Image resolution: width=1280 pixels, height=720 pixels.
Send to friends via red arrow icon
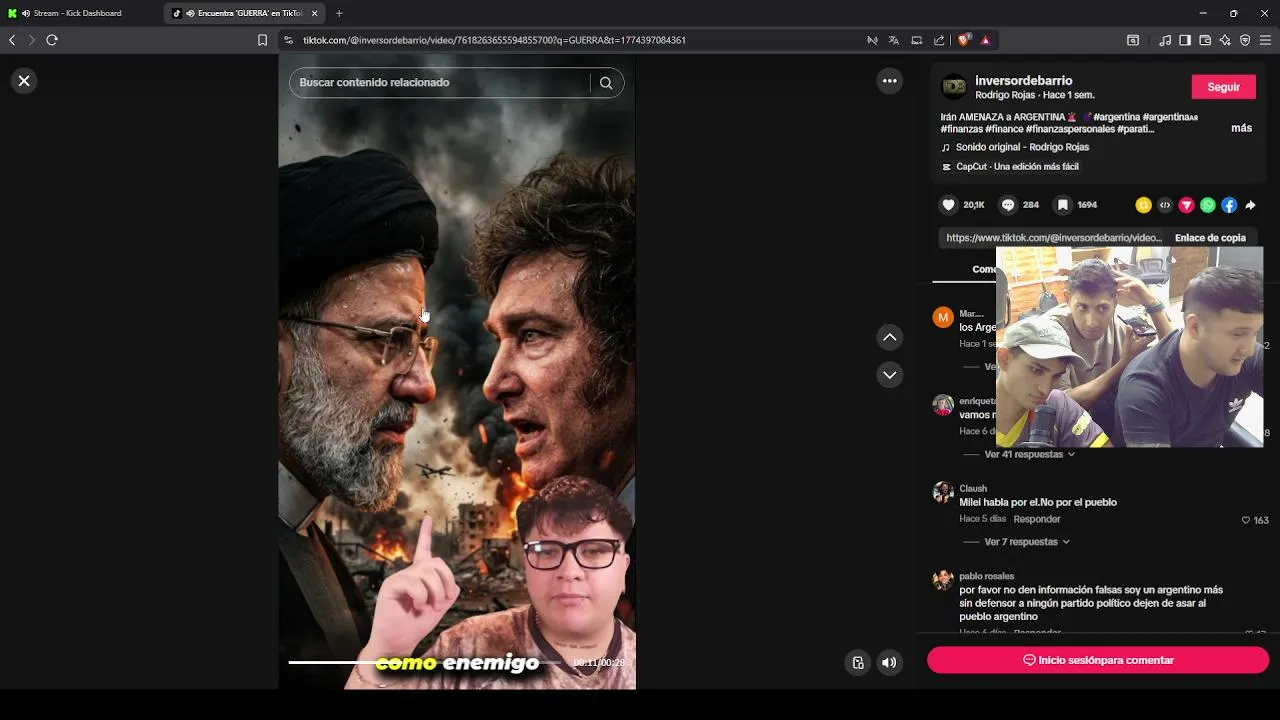[x=1186, y=205]
